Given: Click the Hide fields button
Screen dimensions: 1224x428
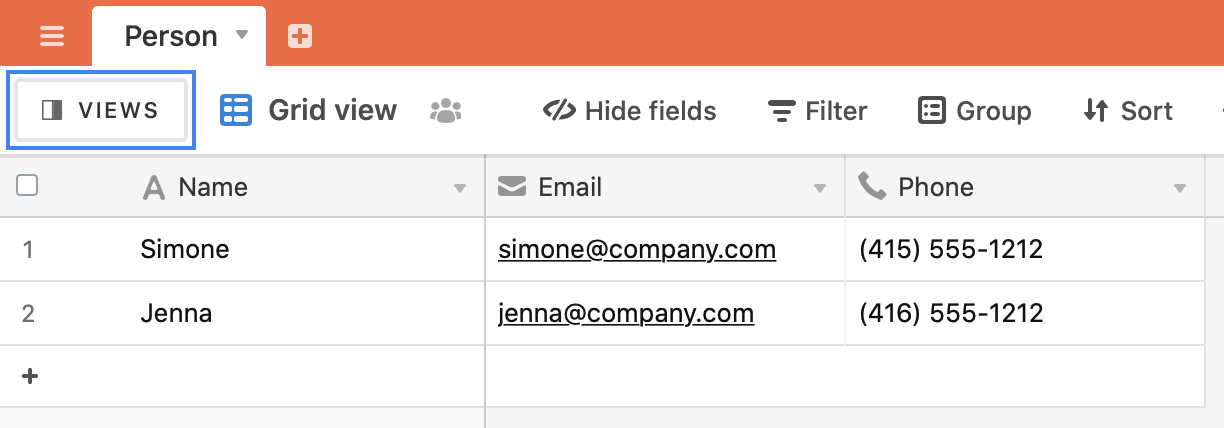Looking at the screenshot, I should coord(629,111).
